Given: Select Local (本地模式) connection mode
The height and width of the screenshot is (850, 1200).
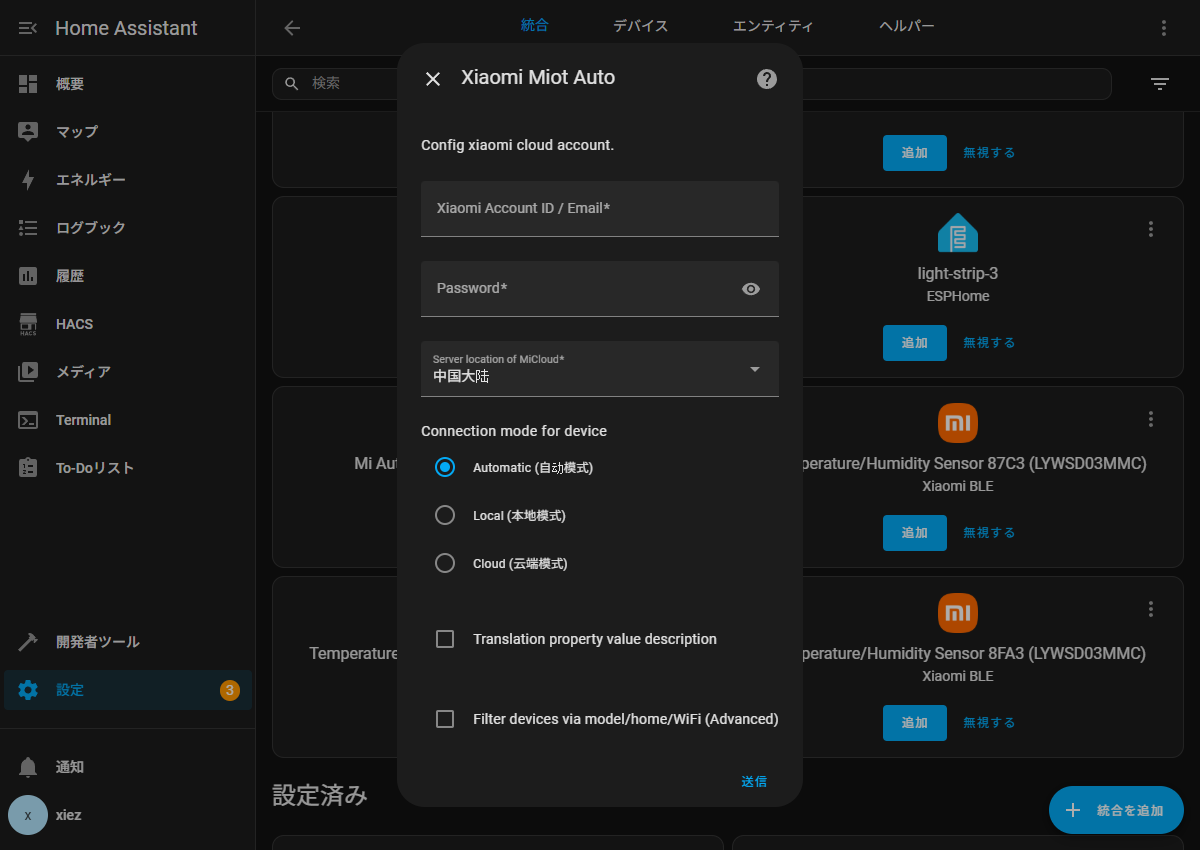Looking at the screenshot, I should coord(445,515).
